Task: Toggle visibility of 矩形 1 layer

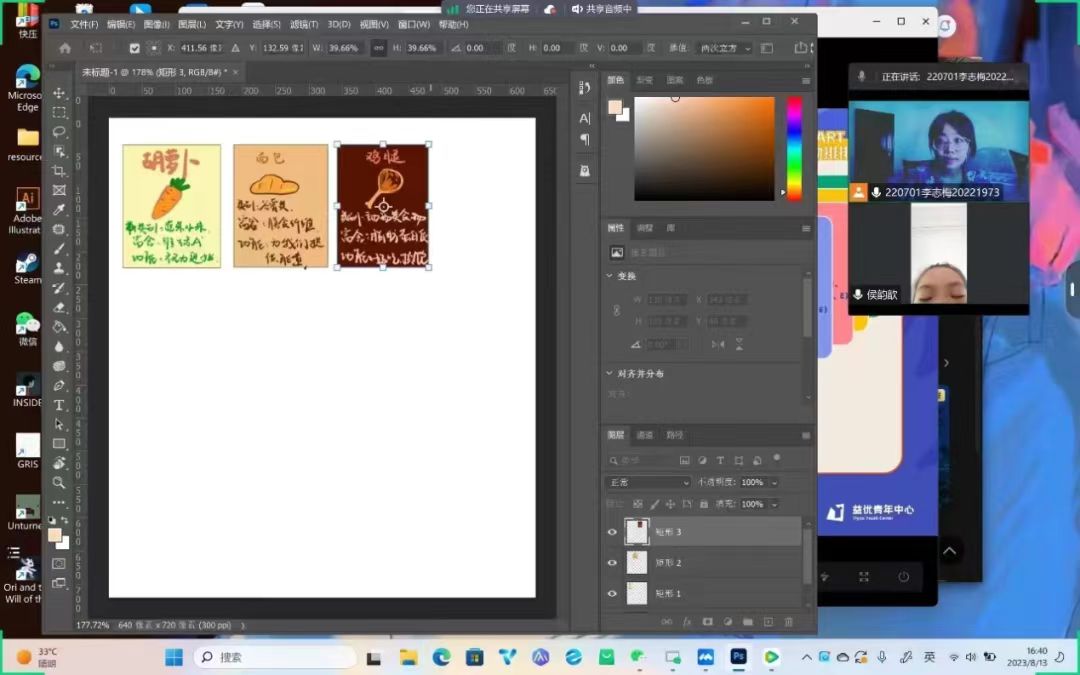Action: pyautogui.click(x=613, y=593)
